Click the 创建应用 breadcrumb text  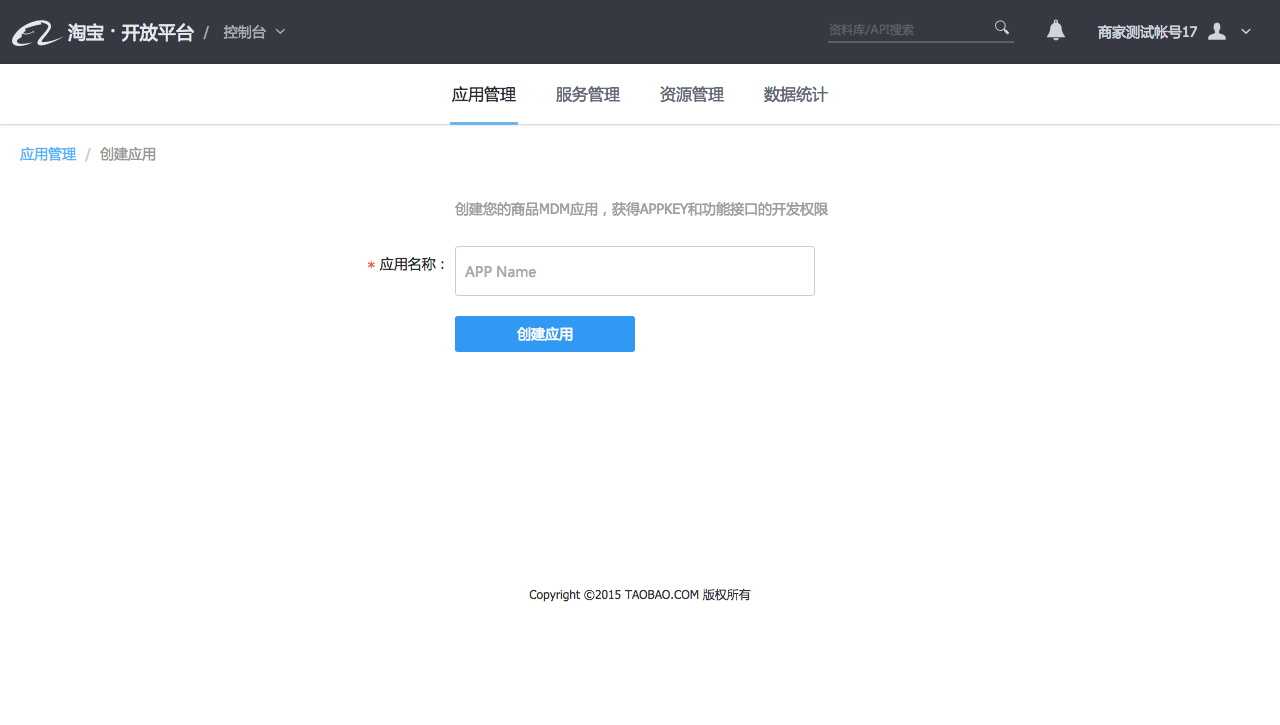coord(128,154)
